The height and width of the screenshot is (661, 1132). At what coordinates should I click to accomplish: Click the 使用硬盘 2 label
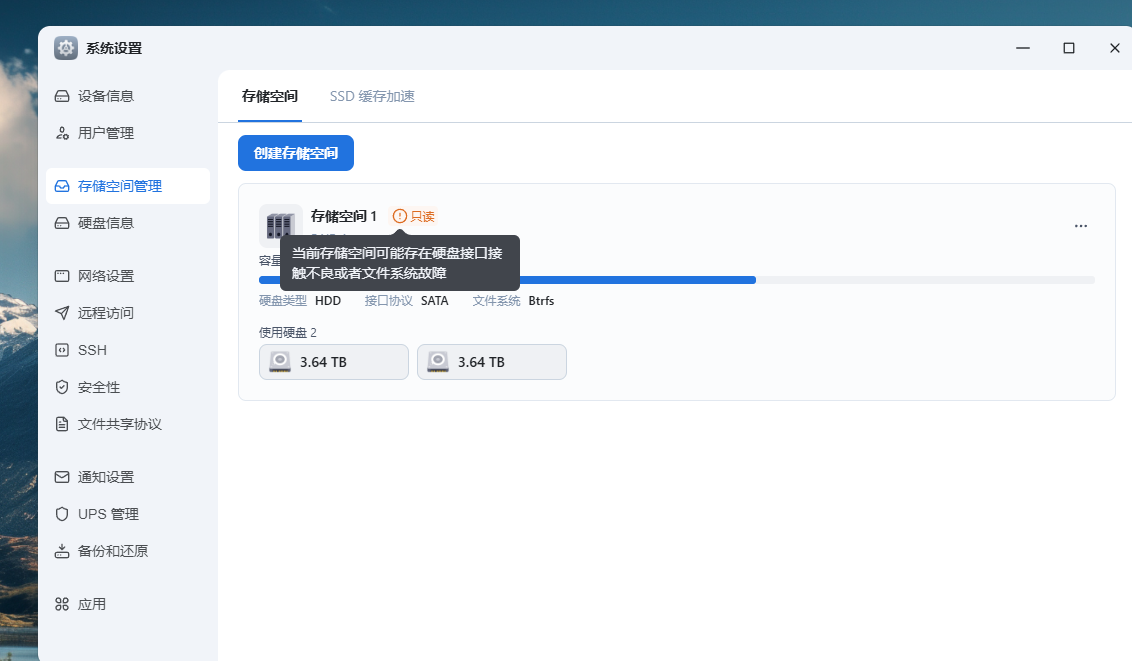pyautogui.click(x=288, y=333)
